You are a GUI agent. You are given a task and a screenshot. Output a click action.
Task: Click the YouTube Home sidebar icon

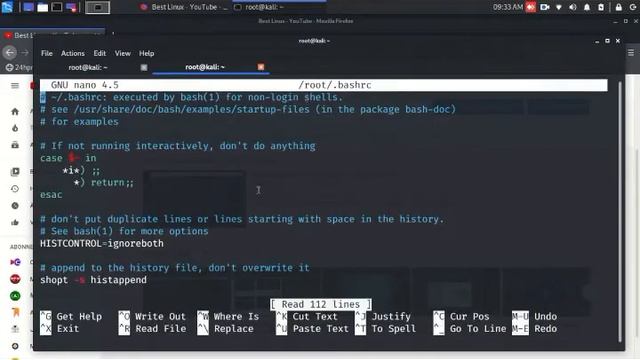tap(15, 112)
